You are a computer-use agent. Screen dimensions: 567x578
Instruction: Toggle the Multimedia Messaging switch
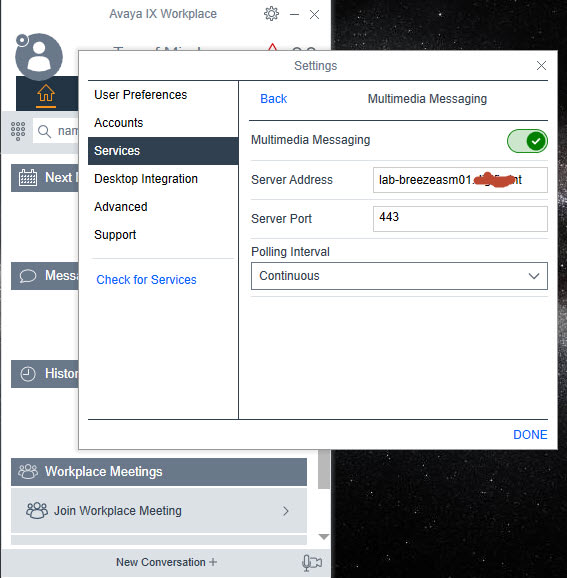(527, 141)
